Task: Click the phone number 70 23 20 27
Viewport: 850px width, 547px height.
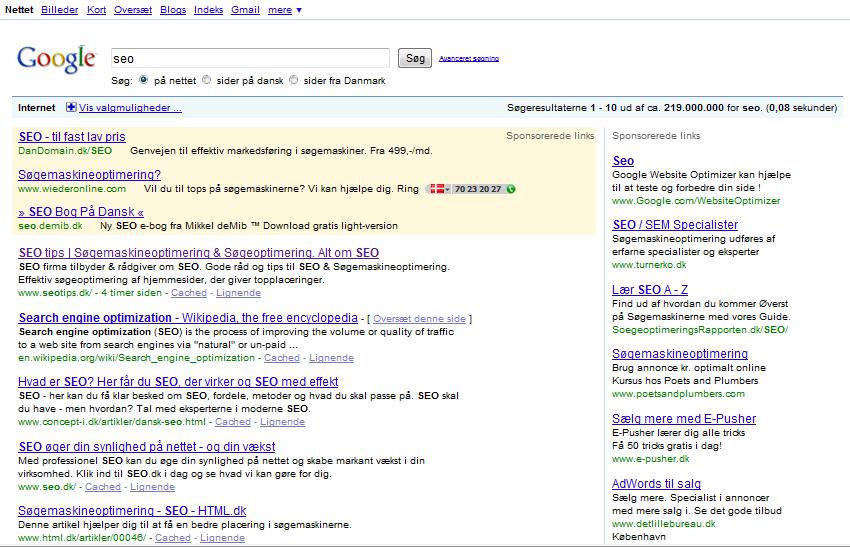Action: [478, 189]
